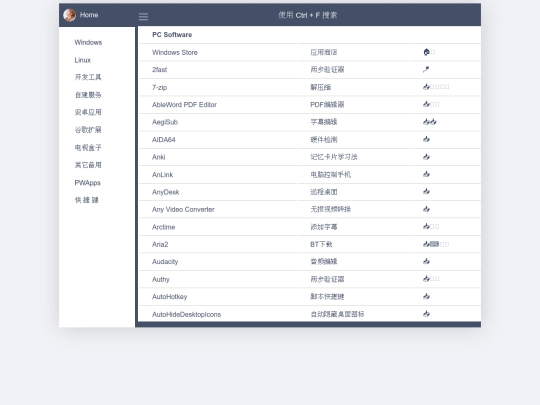Click the thumbs icon in the Anki row
The height and width of the screenshot is (405, 540).
(x=426, y=157)
